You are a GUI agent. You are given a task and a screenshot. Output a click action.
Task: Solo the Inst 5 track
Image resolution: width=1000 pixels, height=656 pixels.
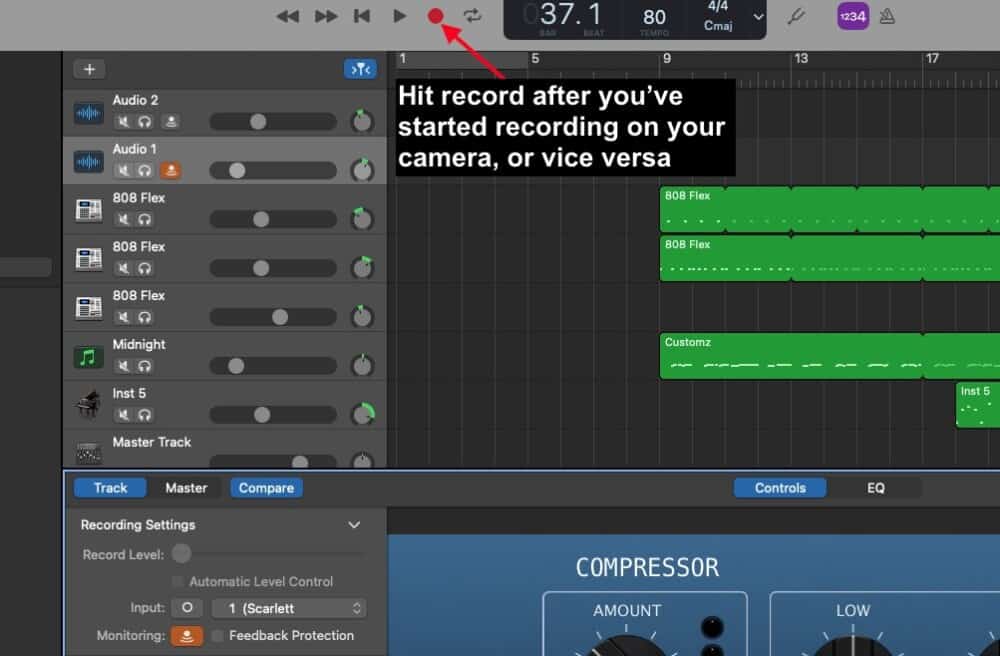145,415
